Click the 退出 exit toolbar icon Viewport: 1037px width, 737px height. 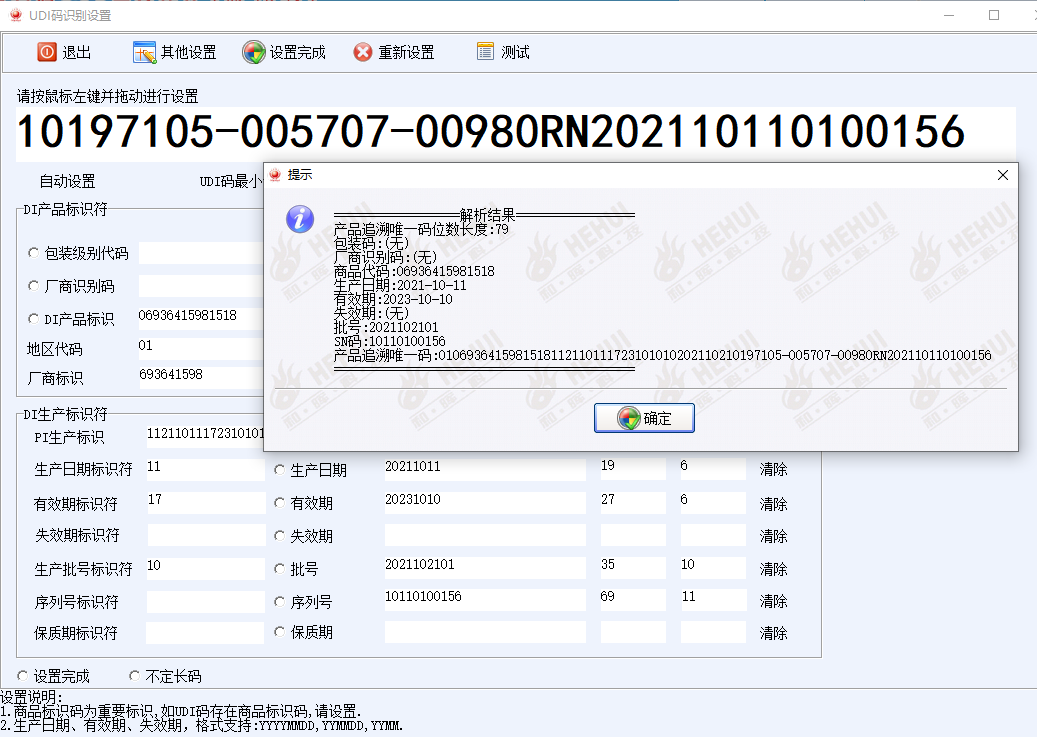coord(47,52)
